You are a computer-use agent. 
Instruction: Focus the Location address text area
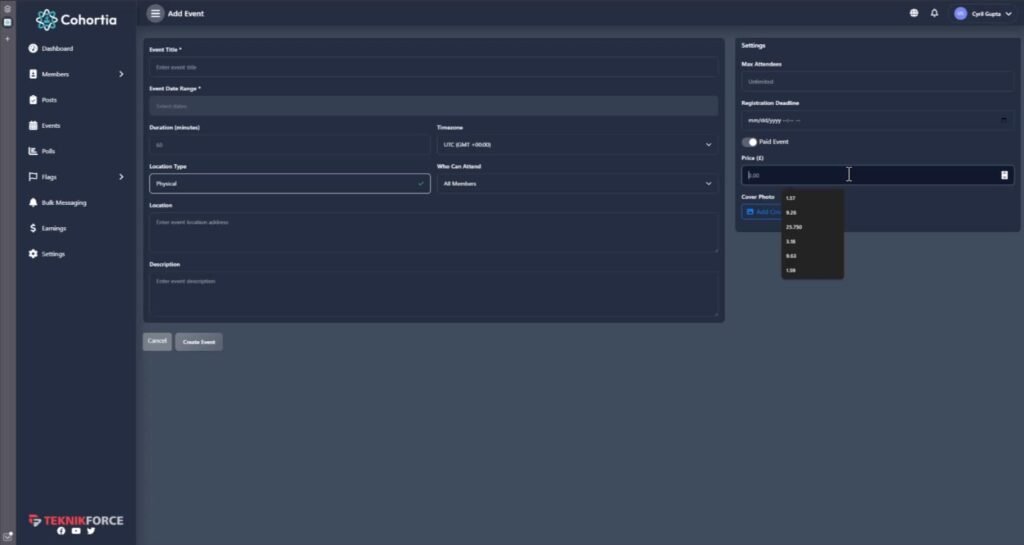[434, 232]
